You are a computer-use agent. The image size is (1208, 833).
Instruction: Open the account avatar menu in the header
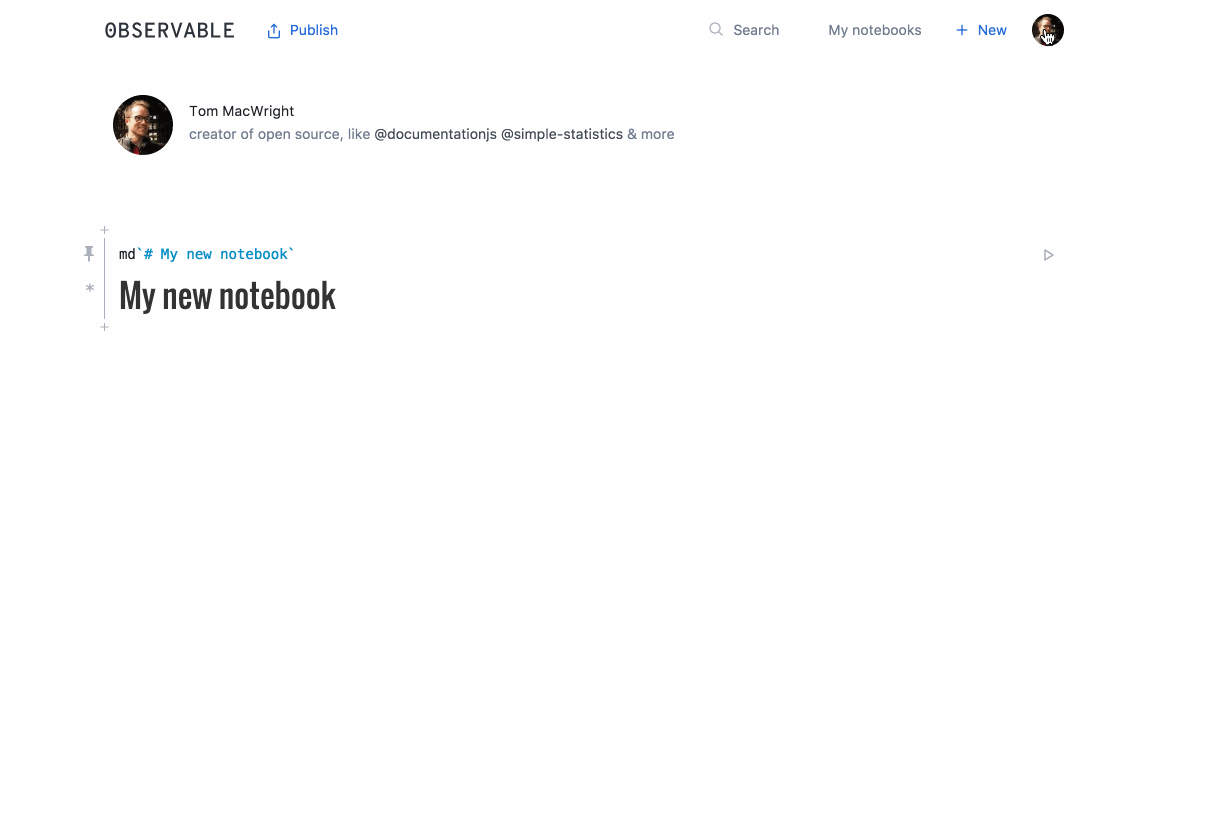1047,30
